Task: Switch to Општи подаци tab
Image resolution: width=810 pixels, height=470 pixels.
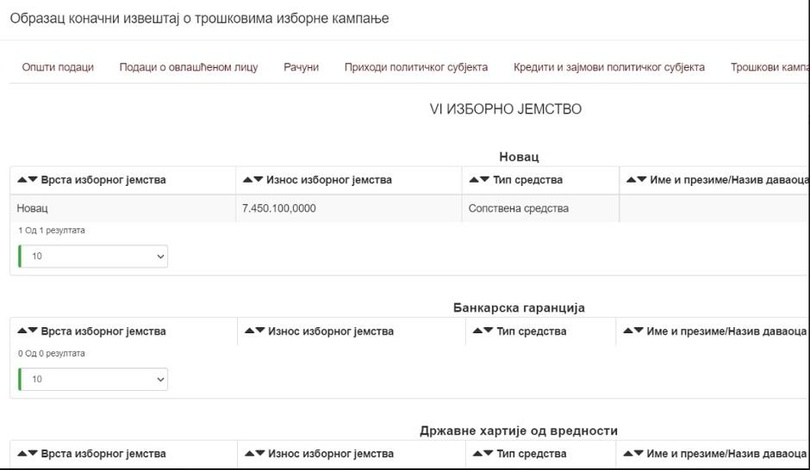Action: 58,67
